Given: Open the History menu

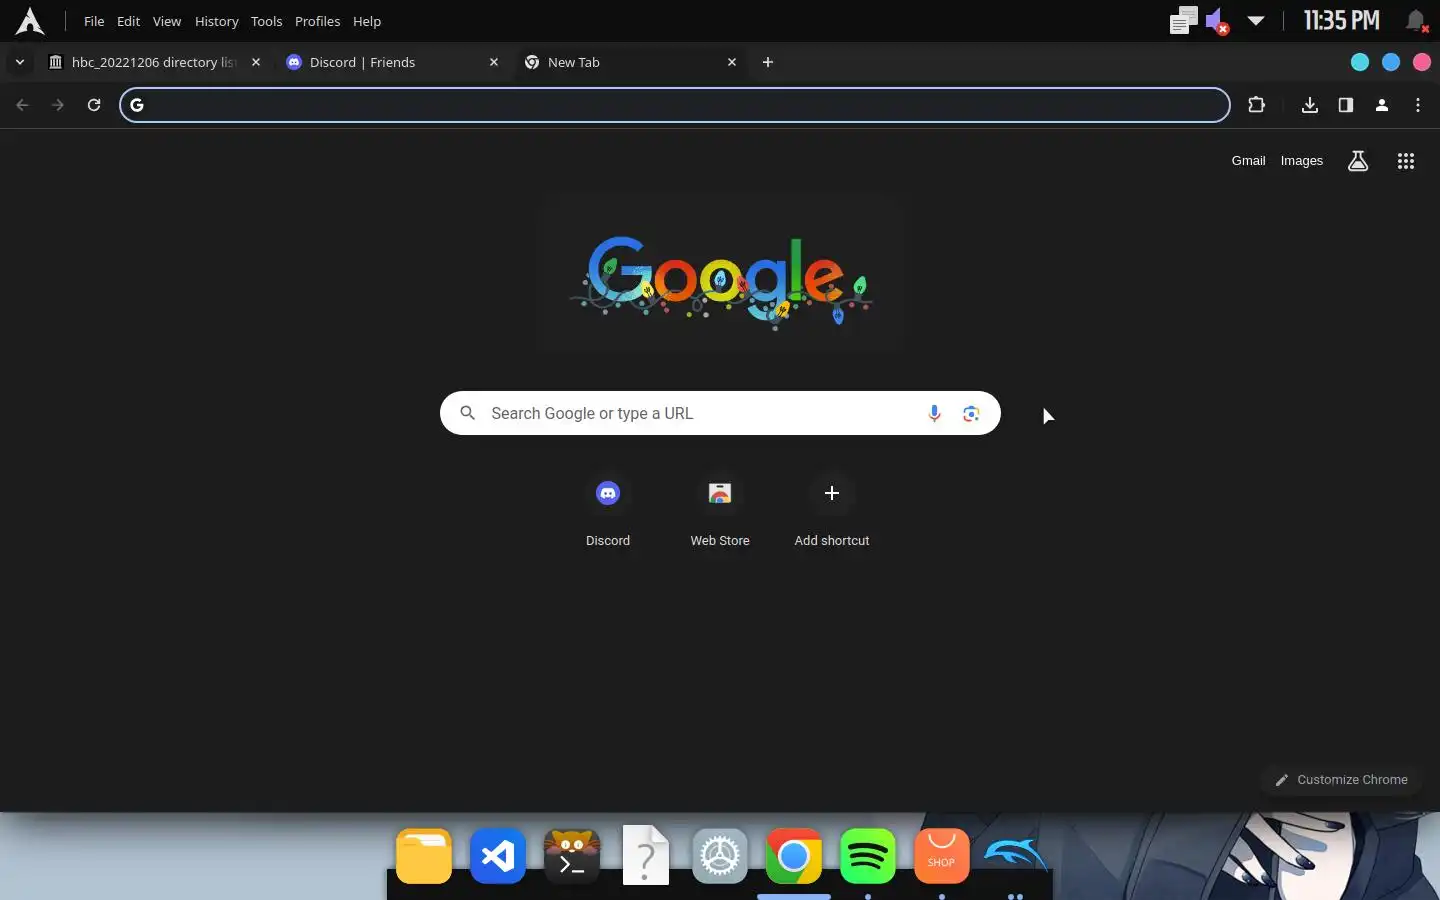Looking at the screenshot, I should tap(216, 21).
